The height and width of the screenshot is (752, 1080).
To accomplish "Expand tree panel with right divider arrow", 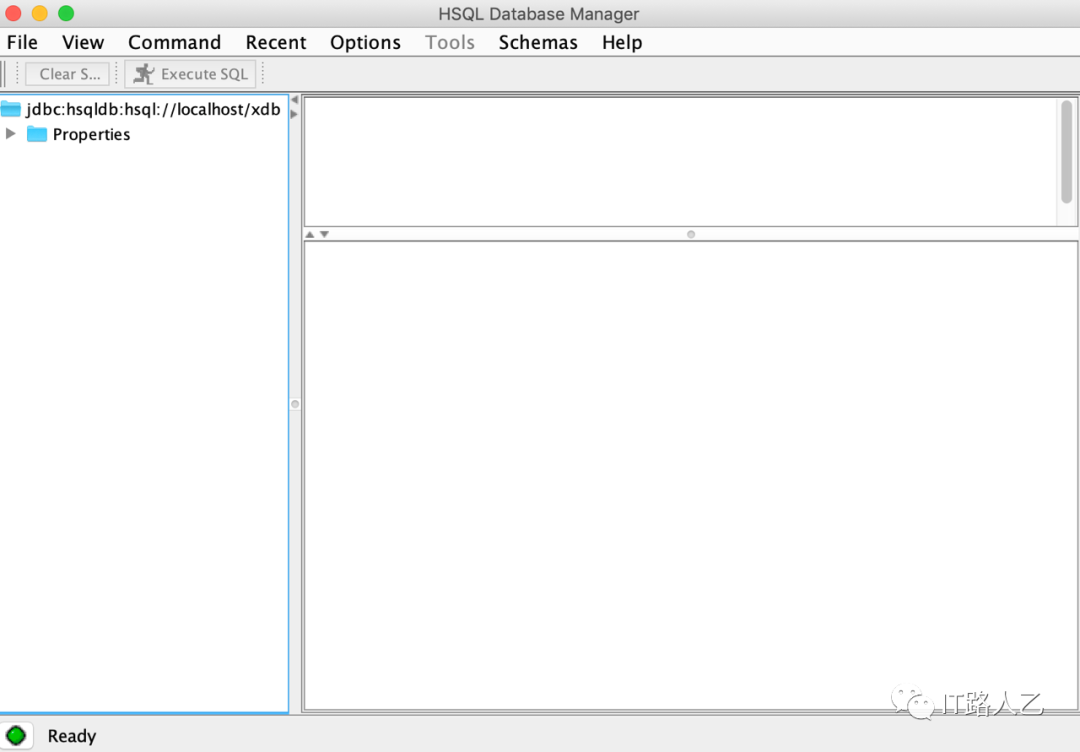I will [x=294, y=114].
